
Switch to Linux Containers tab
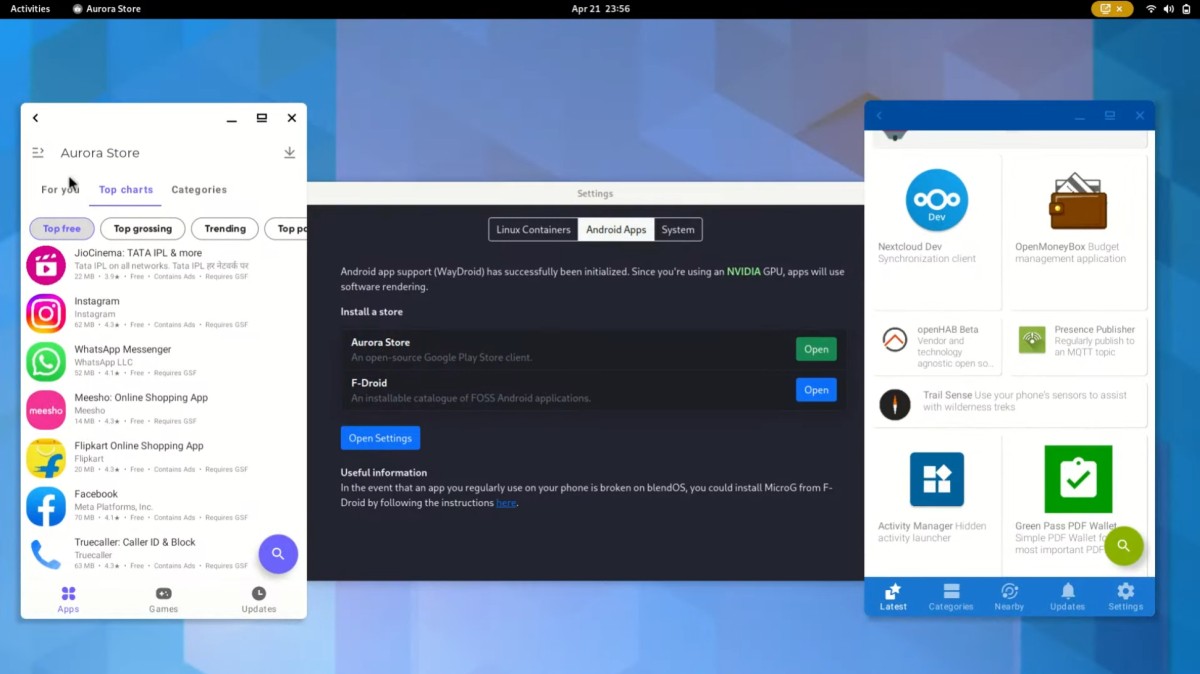coord(533,230)
